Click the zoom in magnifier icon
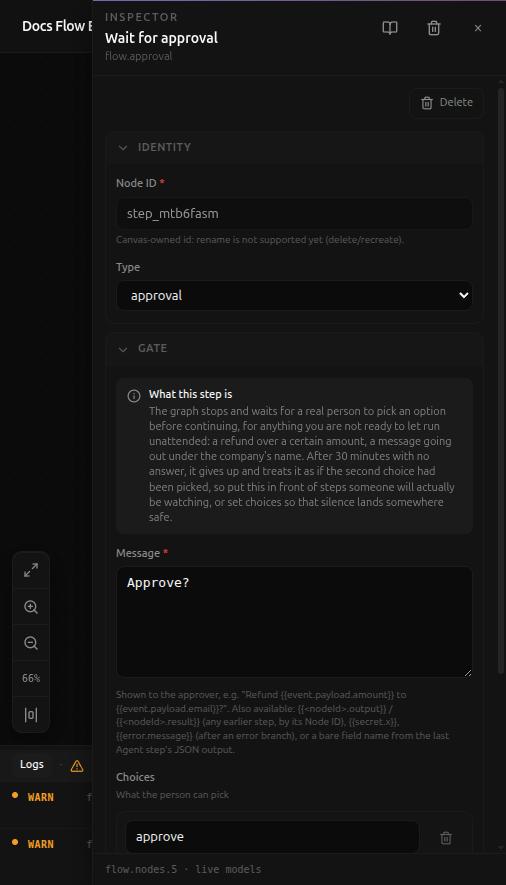The height and width of the screenshot is (885, 506). tap(31, 607)
